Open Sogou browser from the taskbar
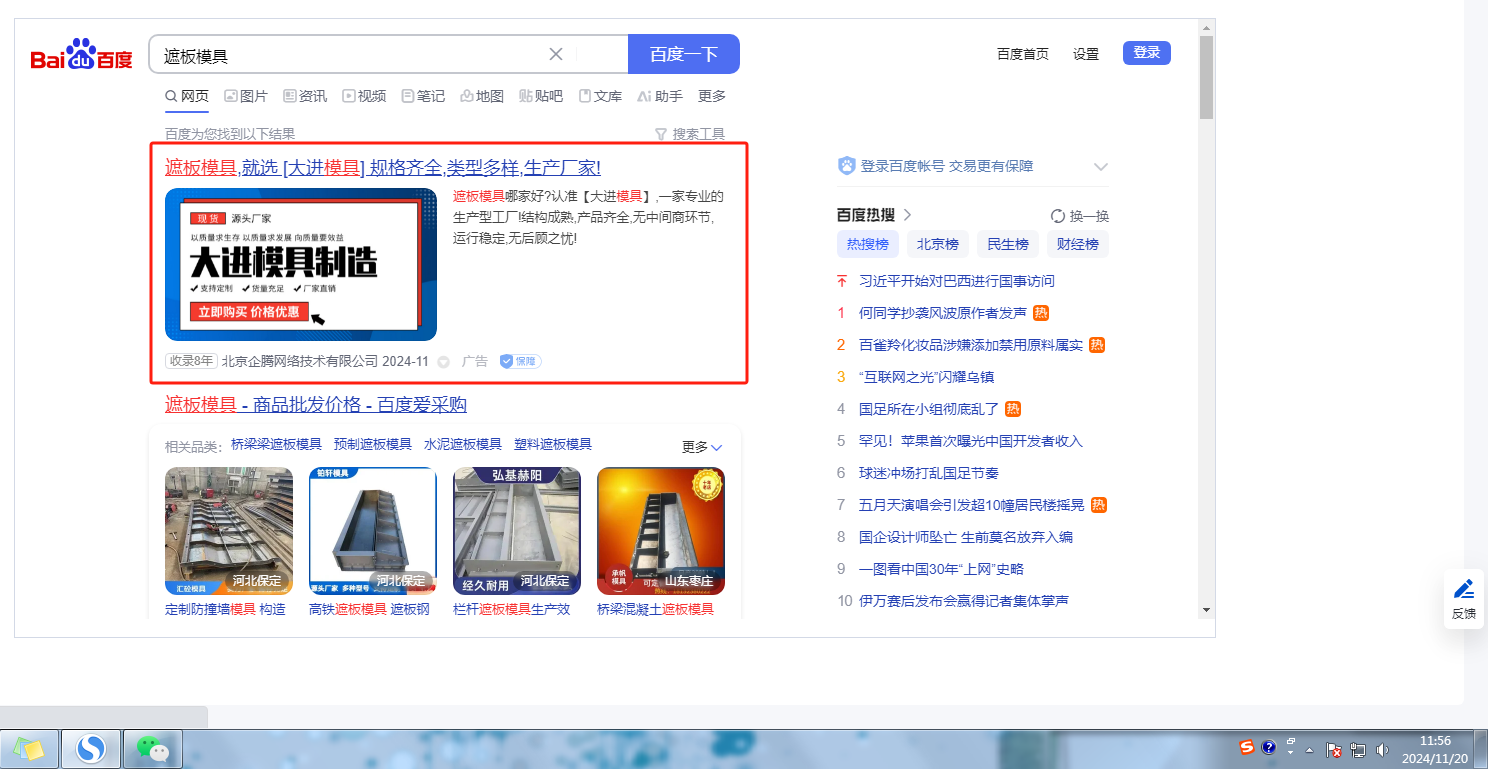Screen dimensions: 1488x769 pos(91,748)
